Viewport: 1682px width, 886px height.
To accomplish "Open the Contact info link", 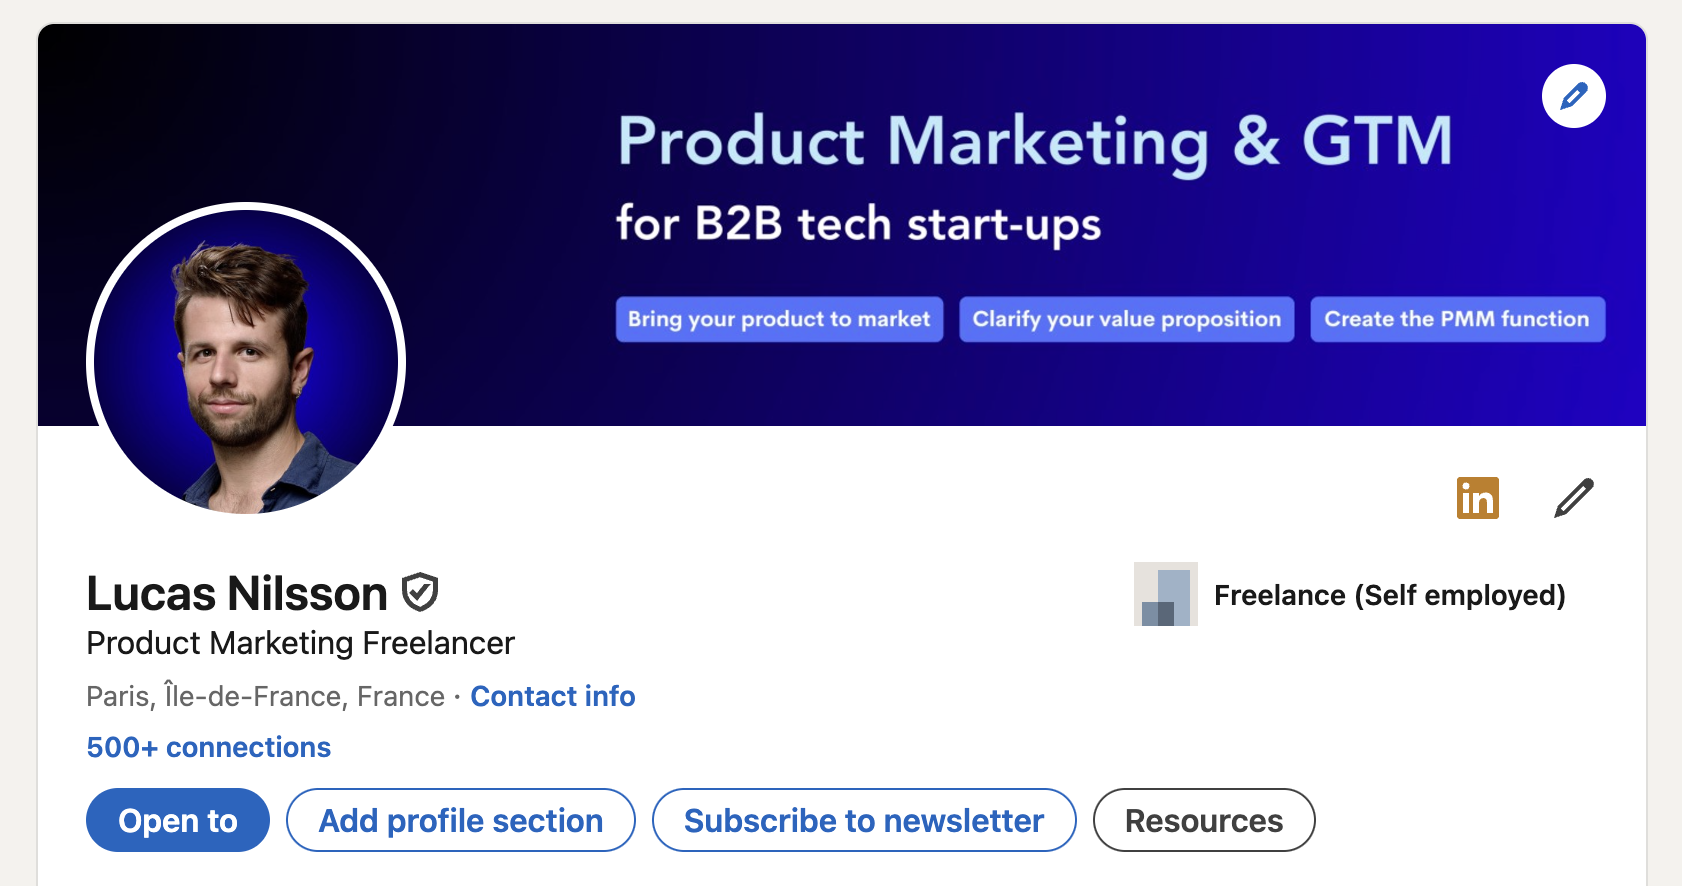I will 552,696.
